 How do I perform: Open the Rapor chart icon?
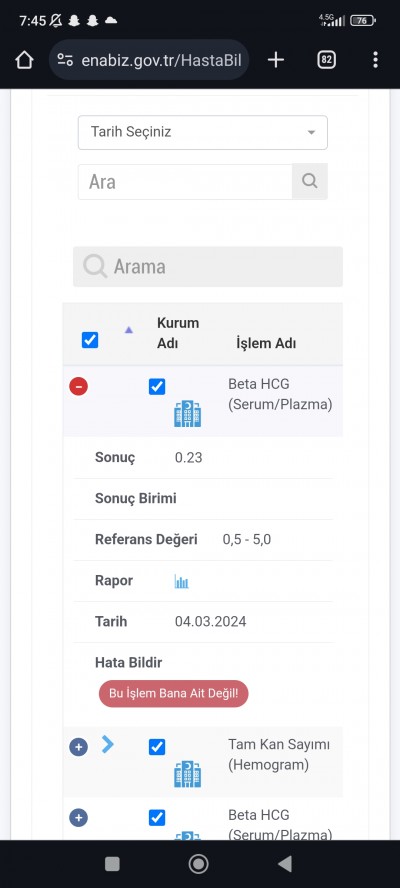coord(181,581)
